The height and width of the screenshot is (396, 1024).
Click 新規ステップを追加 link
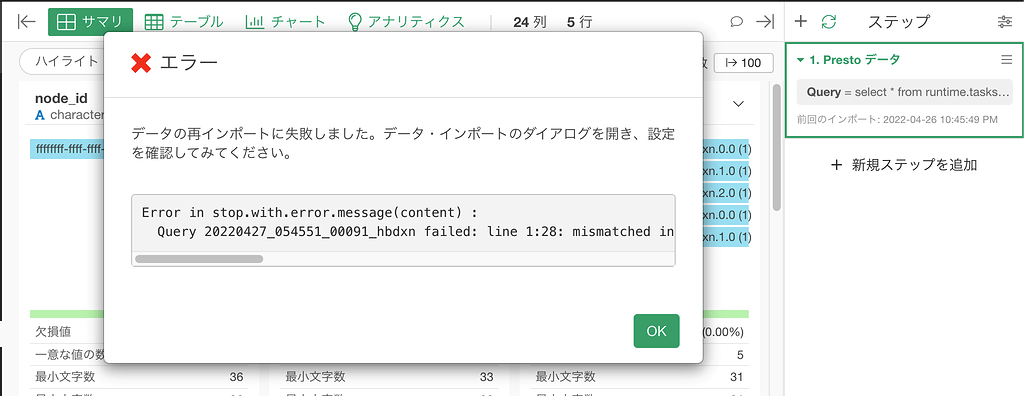pos(904,165)
